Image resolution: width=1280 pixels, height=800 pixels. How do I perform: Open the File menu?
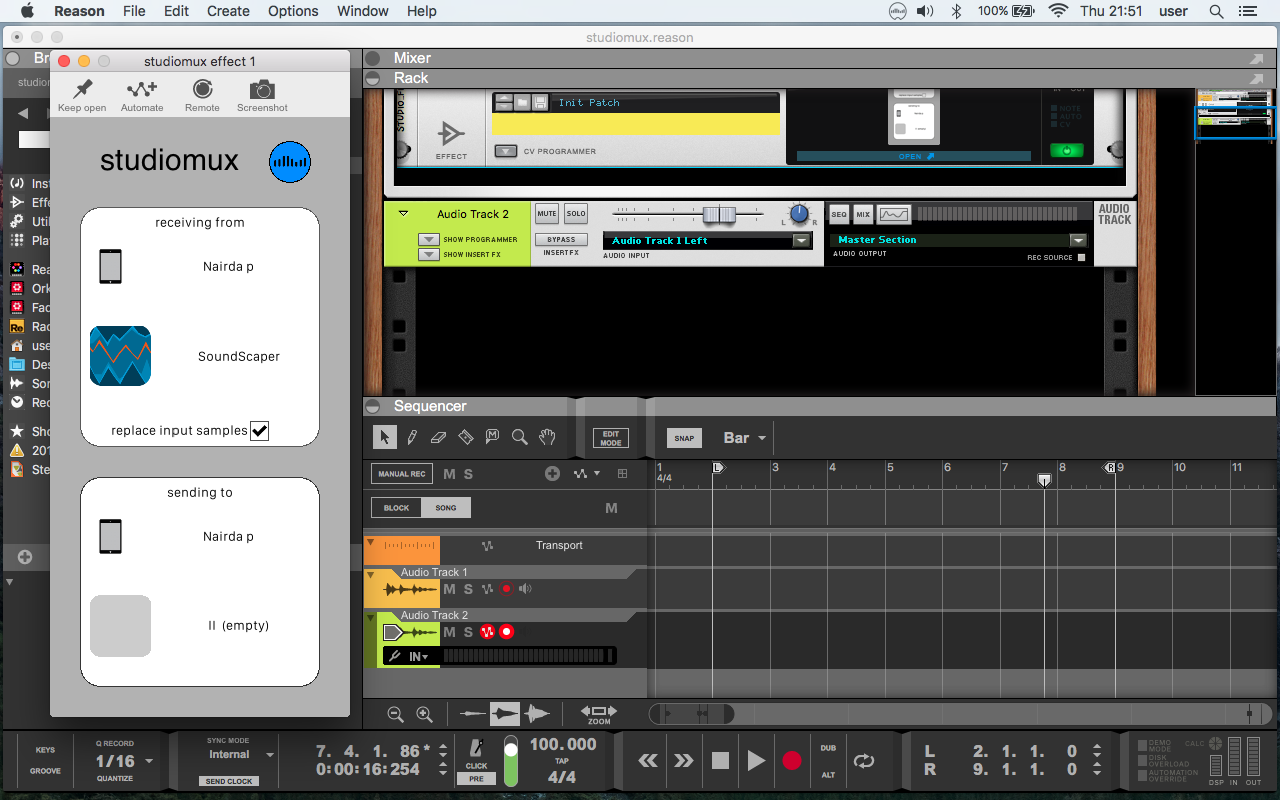coord(134,11)
